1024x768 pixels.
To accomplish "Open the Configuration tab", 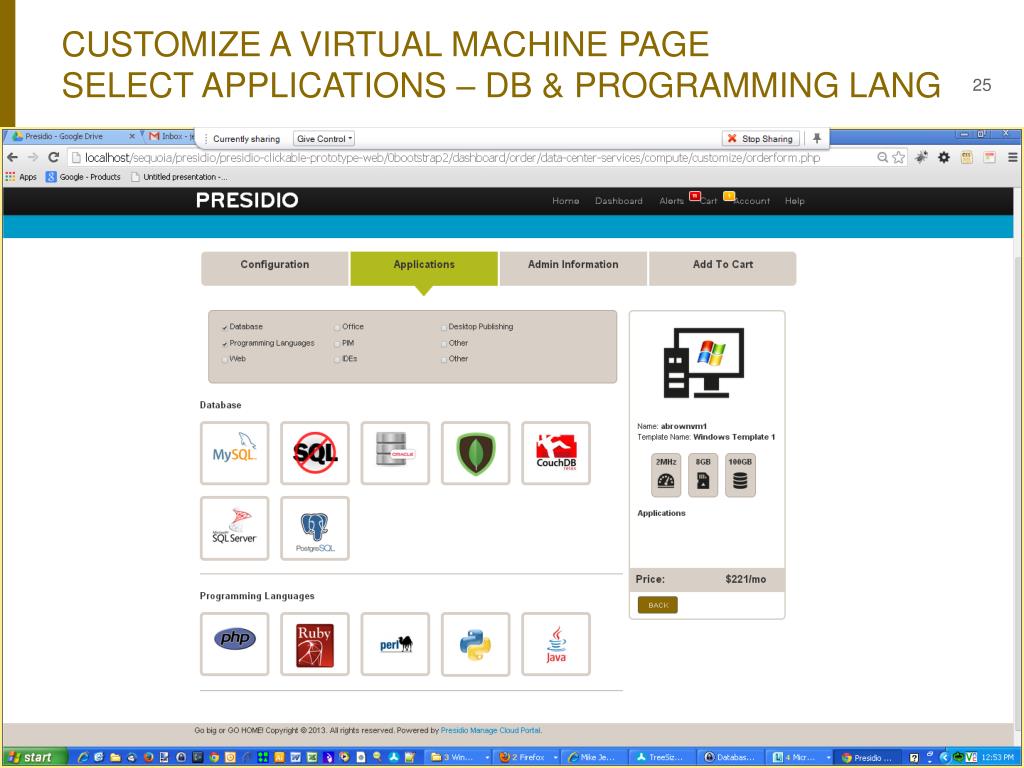I will (274, 268).
